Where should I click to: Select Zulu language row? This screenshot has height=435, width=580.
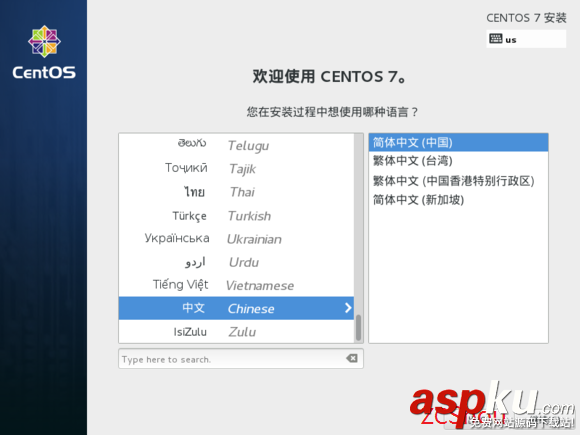pos(236,331)
